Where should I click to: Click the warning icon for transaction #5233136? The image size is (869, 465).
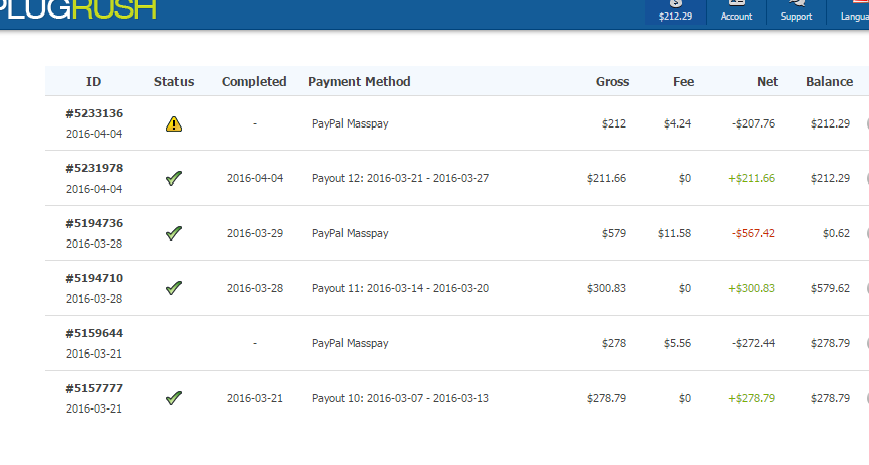(174, 124)
